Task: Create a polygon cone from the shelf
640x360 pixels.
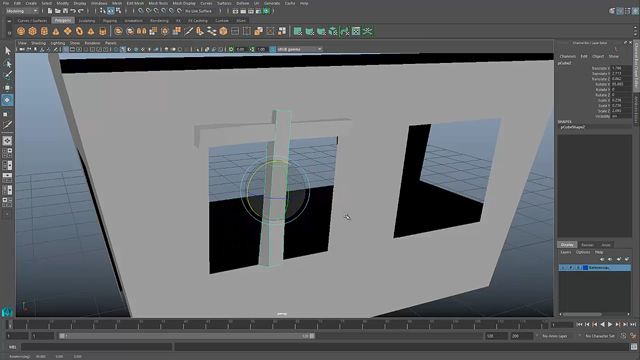Action: [56, 31]
